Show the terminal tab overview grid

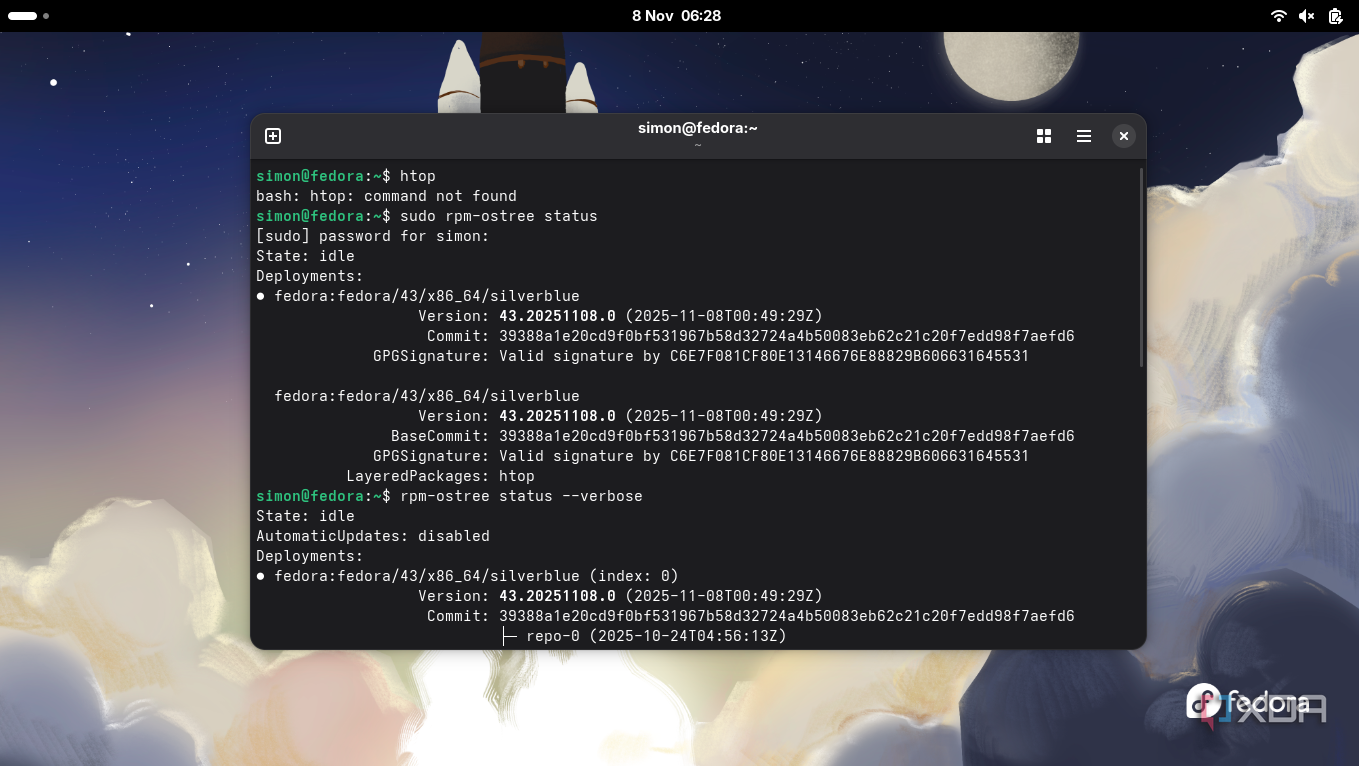[1044, 136]
